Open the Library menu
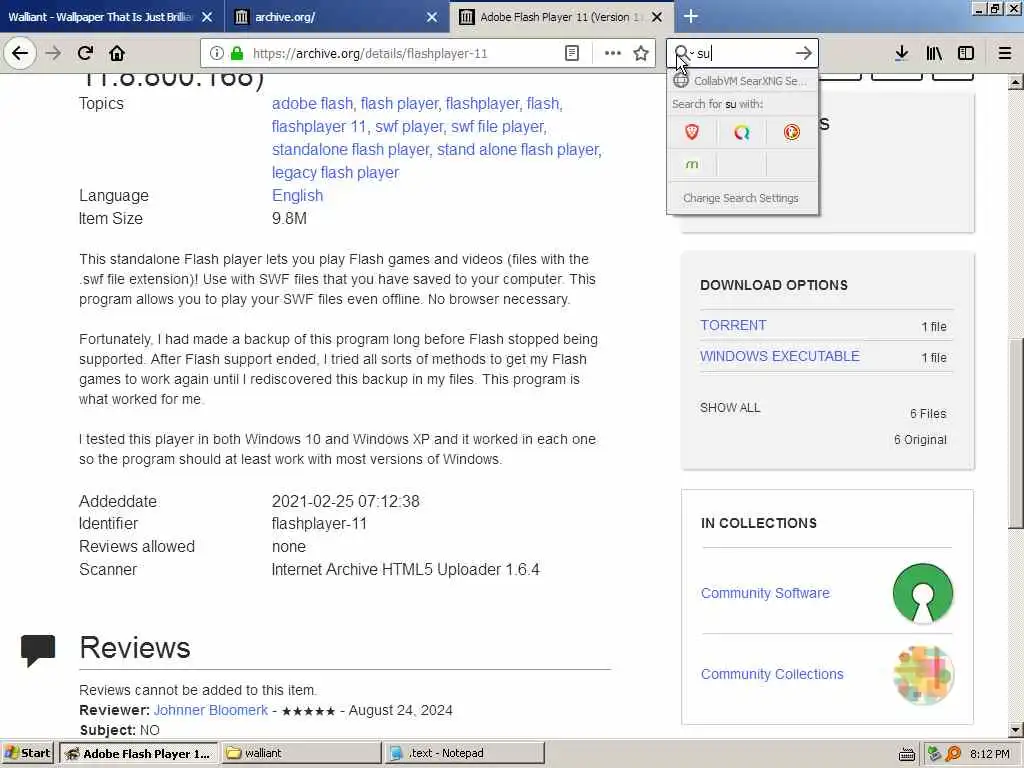Screen dimensions: 1024x768 [934, 53]
